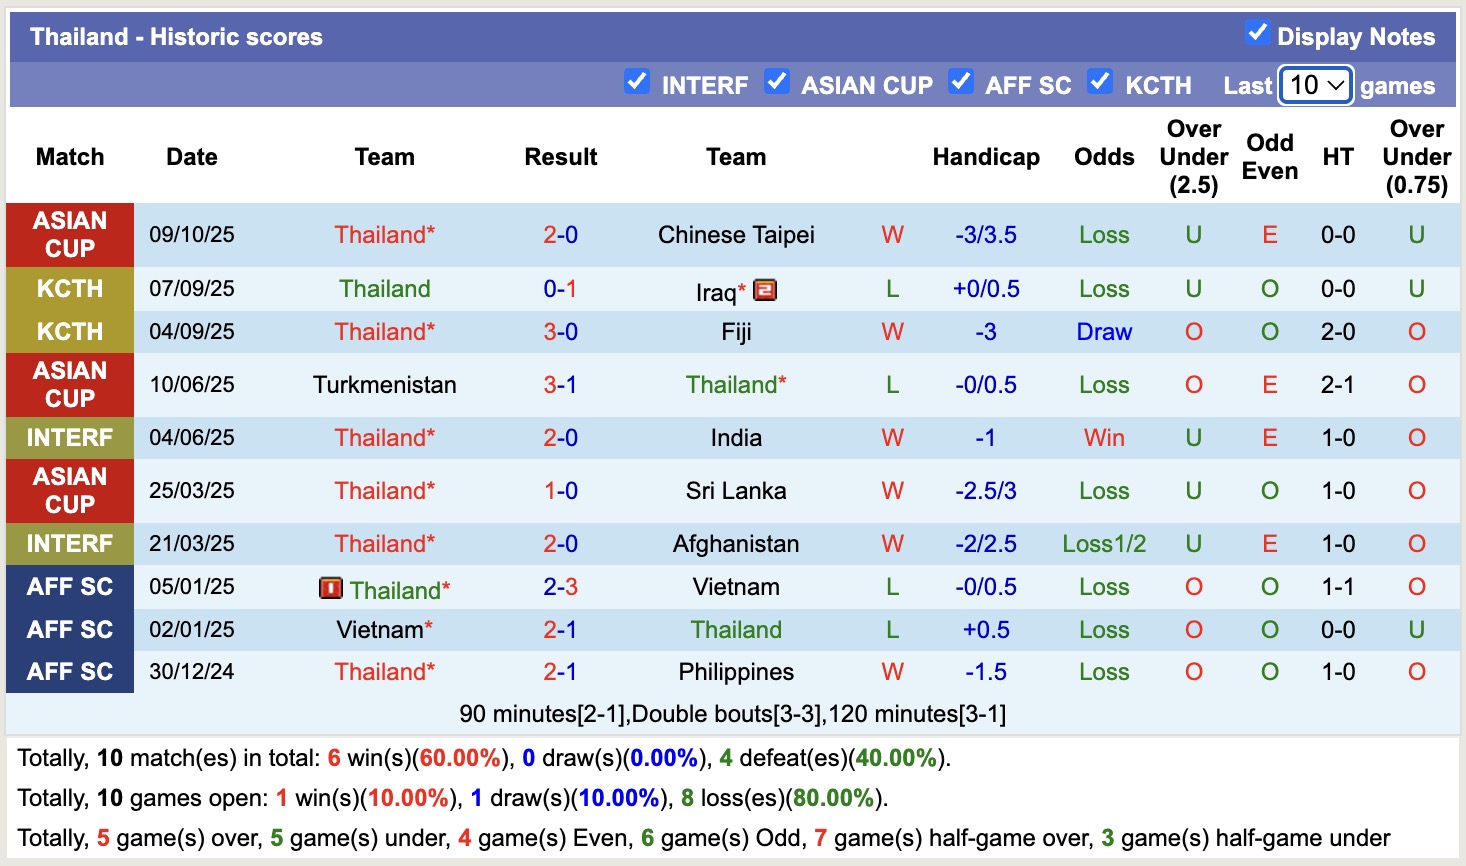Click the India team link
Viewport: 1466px width, 866px height.
[736, 438]
